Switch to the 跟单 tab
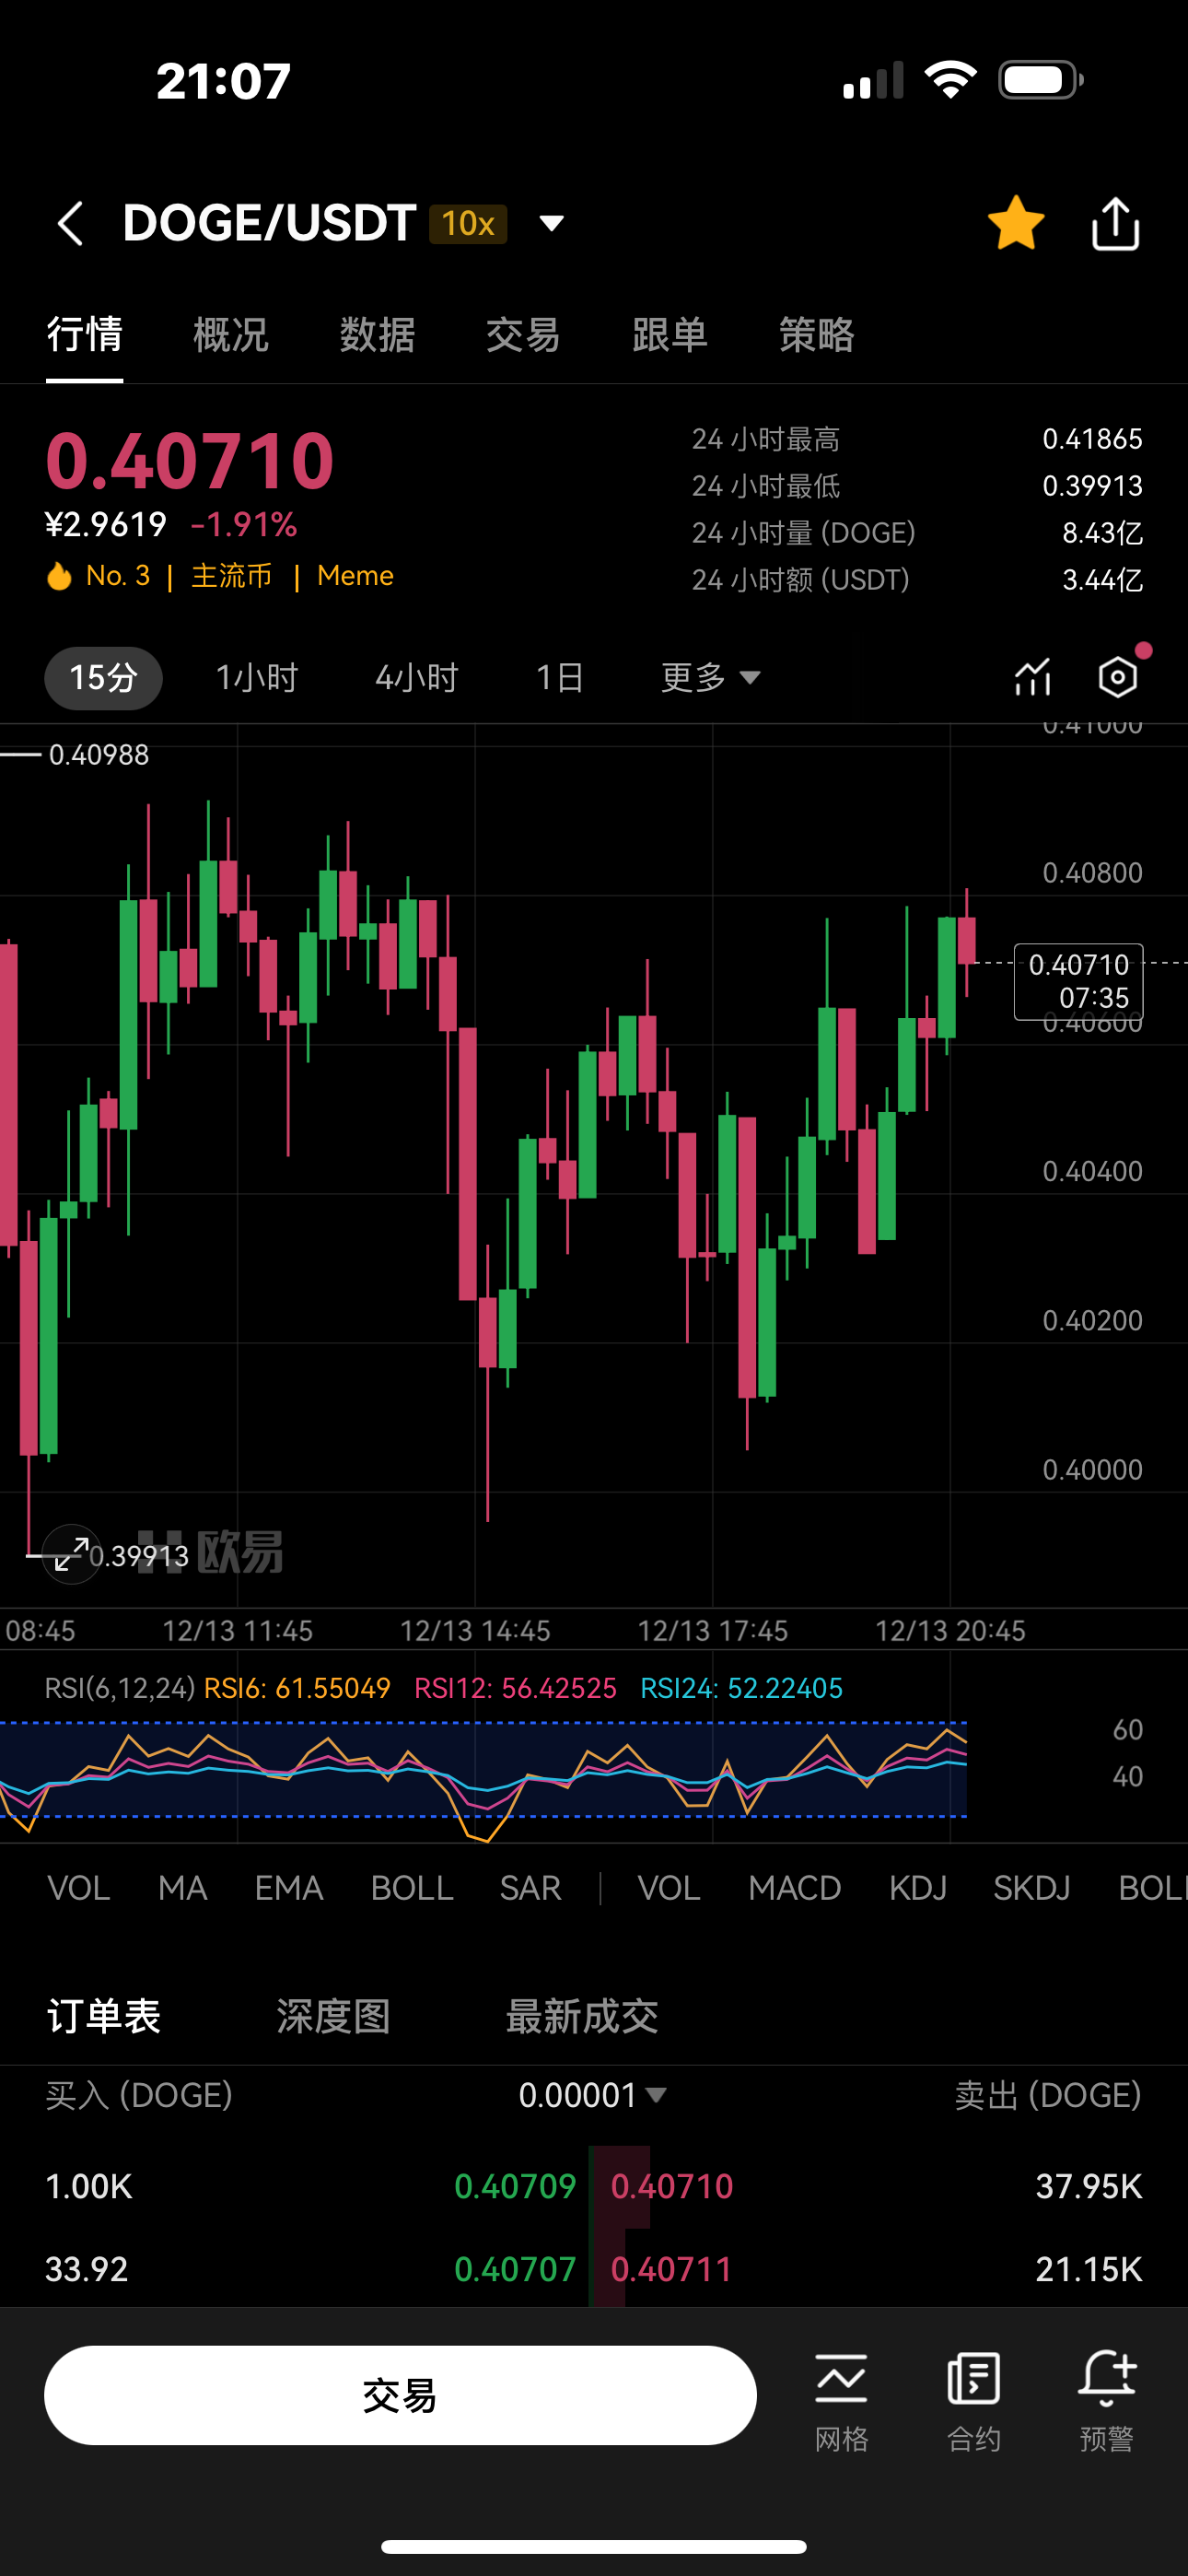The image size is (1188, 2576). click(670, 334)
